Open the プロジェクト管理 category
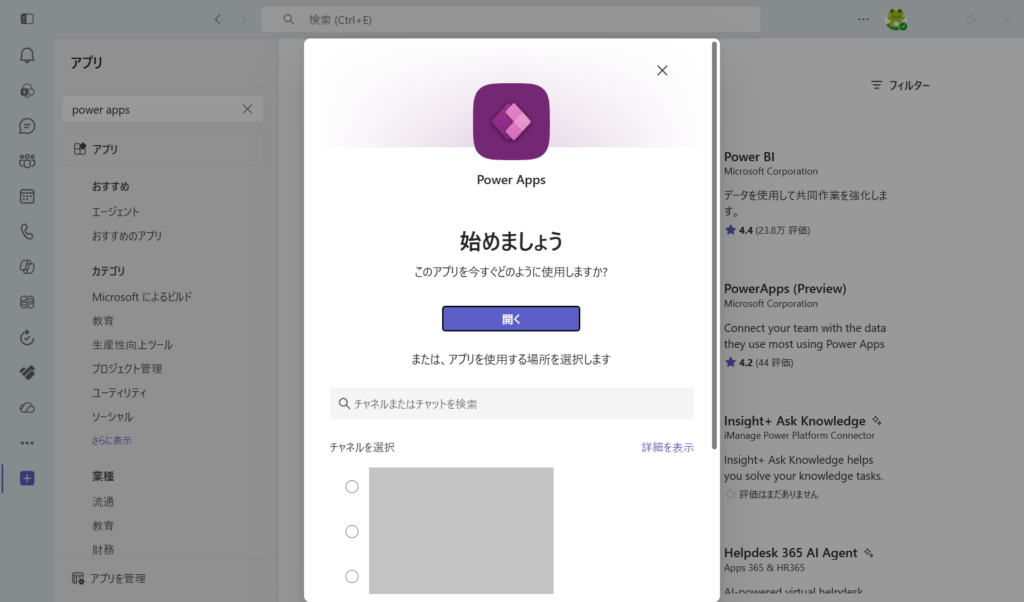 pos(127,369)
